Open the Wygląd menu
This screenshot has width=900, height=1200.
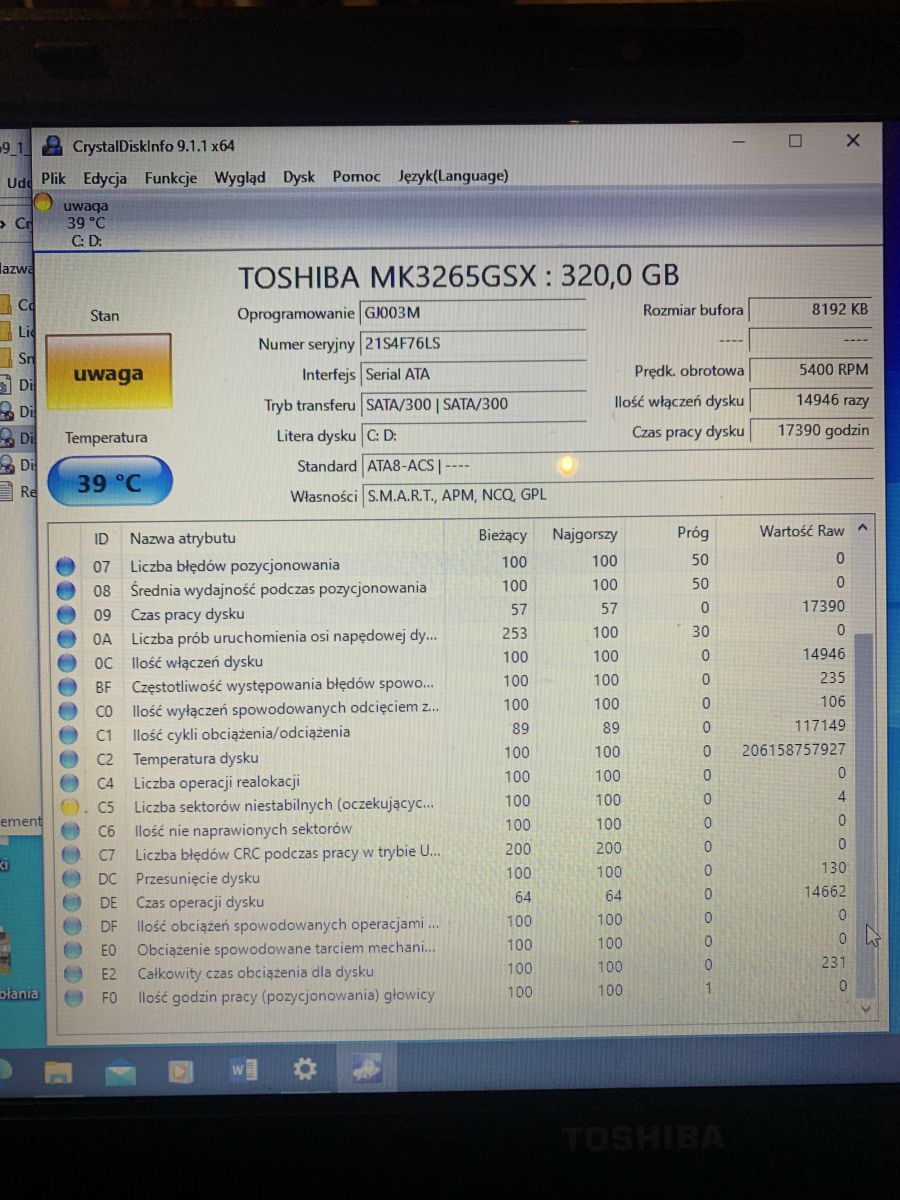click(x=240, y=178)
